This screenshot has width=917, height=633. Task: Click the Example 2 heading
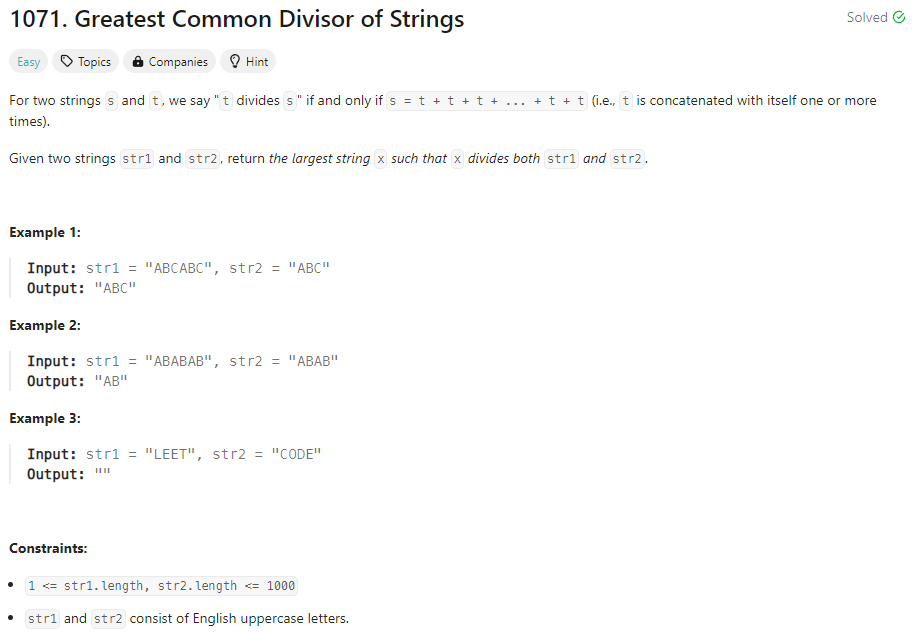(45, 325)
